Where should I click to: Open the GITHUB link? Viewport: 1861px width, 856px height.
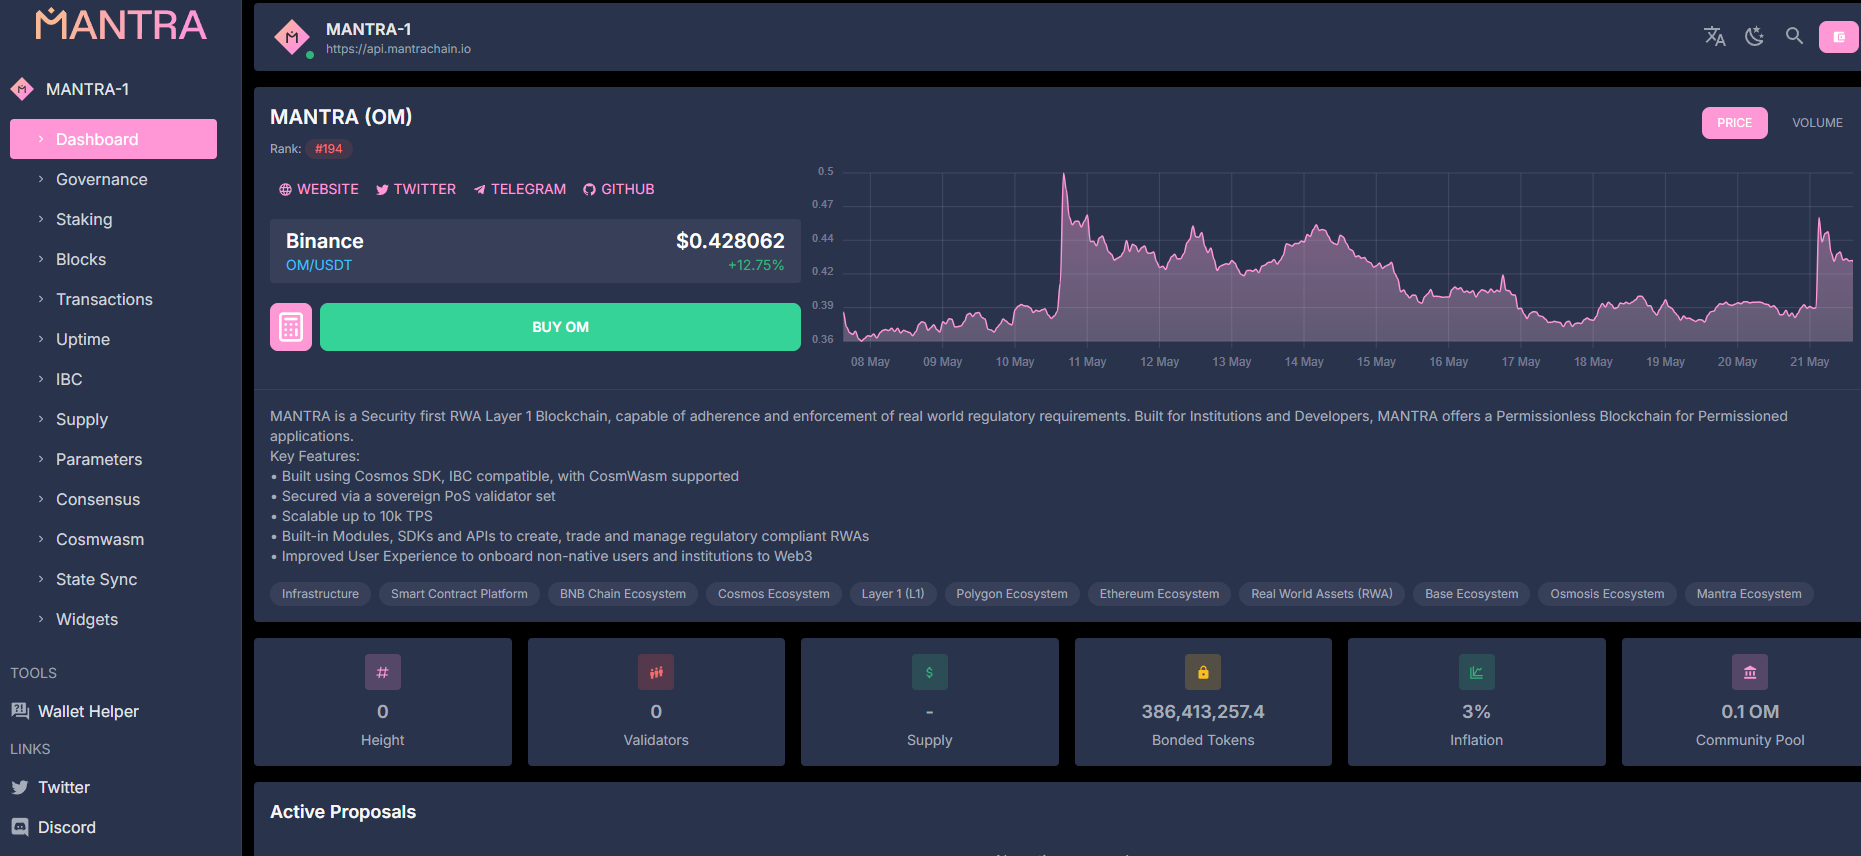click(618, 189)
